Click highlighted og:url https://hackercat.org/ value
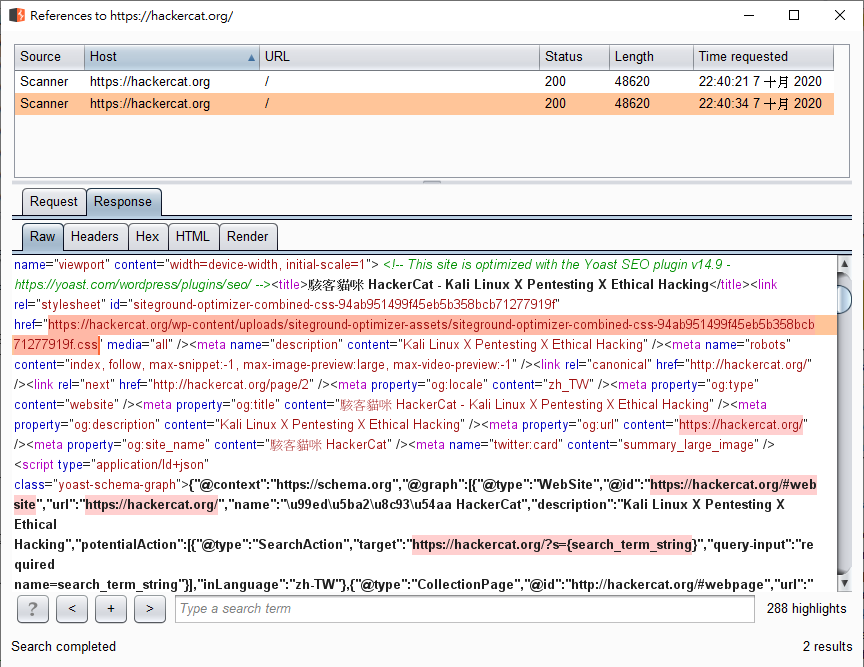Screen dimensions: 864x667 tap(741, 424)
